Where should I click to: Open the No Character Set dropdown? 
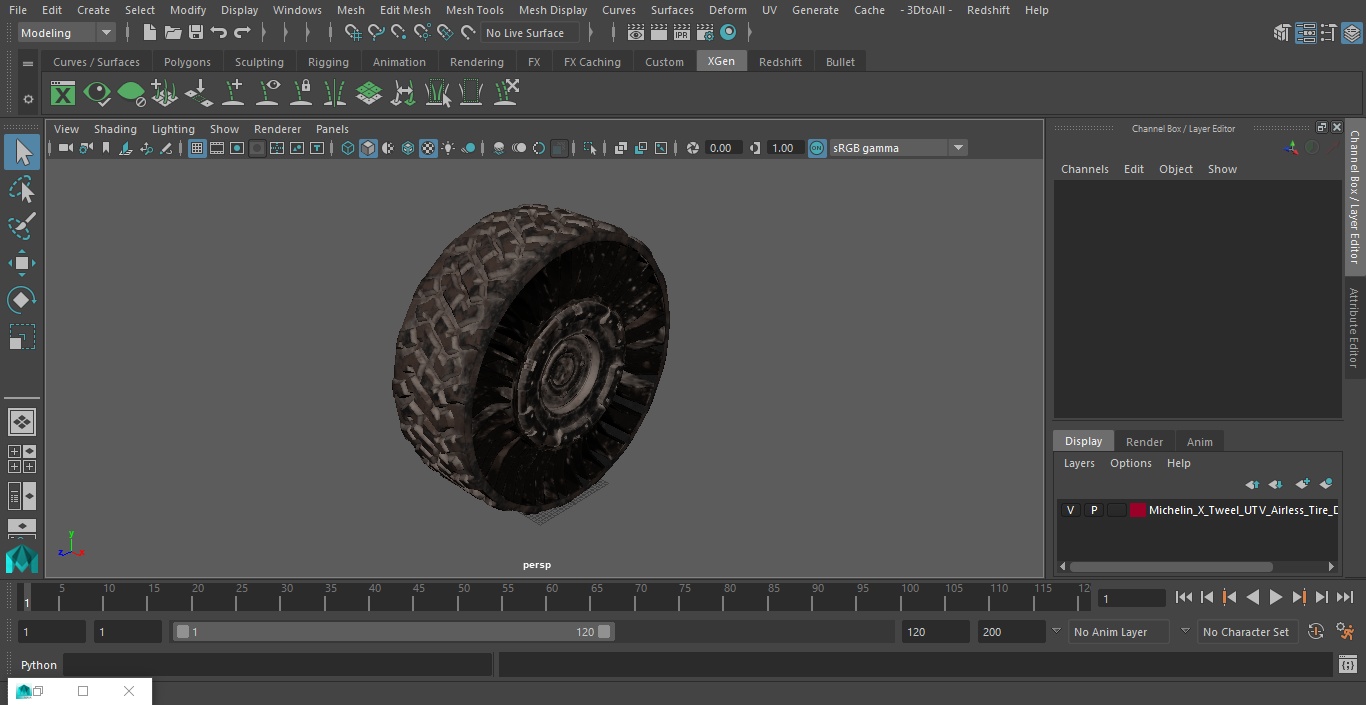click(x=1246, y=632)
